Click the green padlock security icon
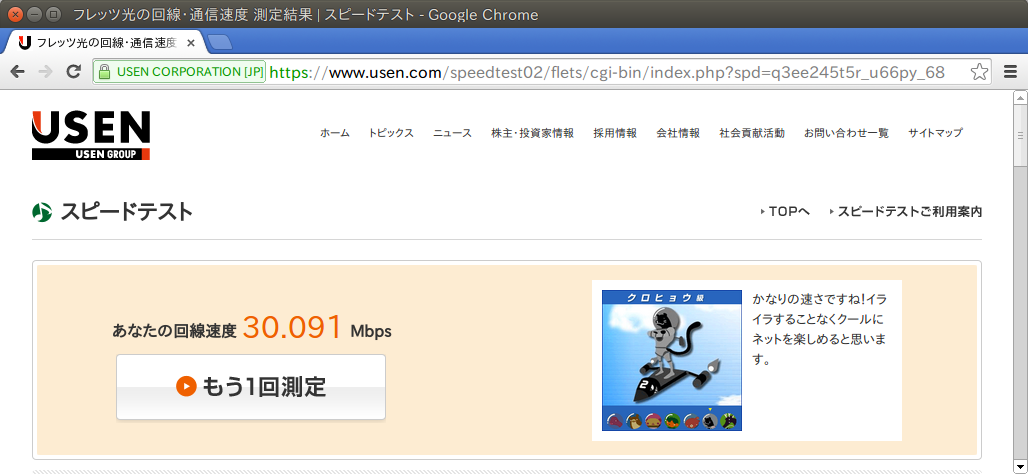The height and width of the screenshot is (474, 1028). (104, 72)
